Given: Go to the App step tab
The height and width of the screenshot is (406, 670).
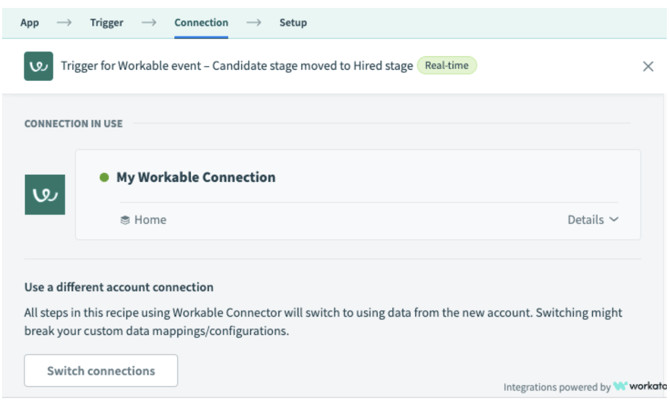Looking at the screenshot, I should click(x=30, y=22).
